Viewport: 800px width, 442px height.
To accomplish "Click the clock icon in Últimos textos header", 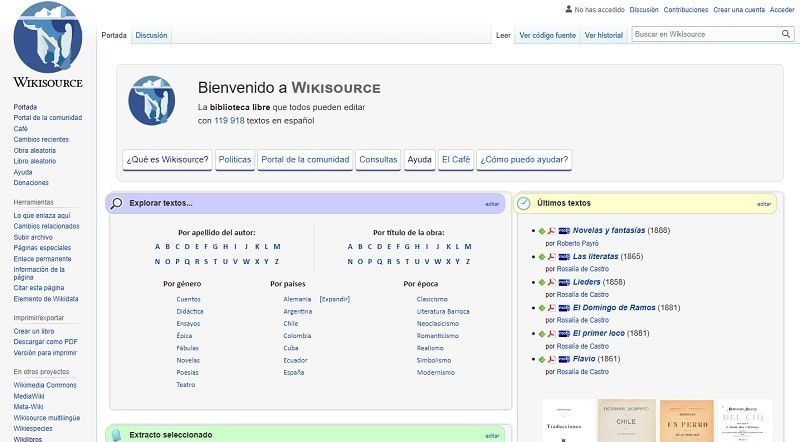I will [x=523, y=203].
